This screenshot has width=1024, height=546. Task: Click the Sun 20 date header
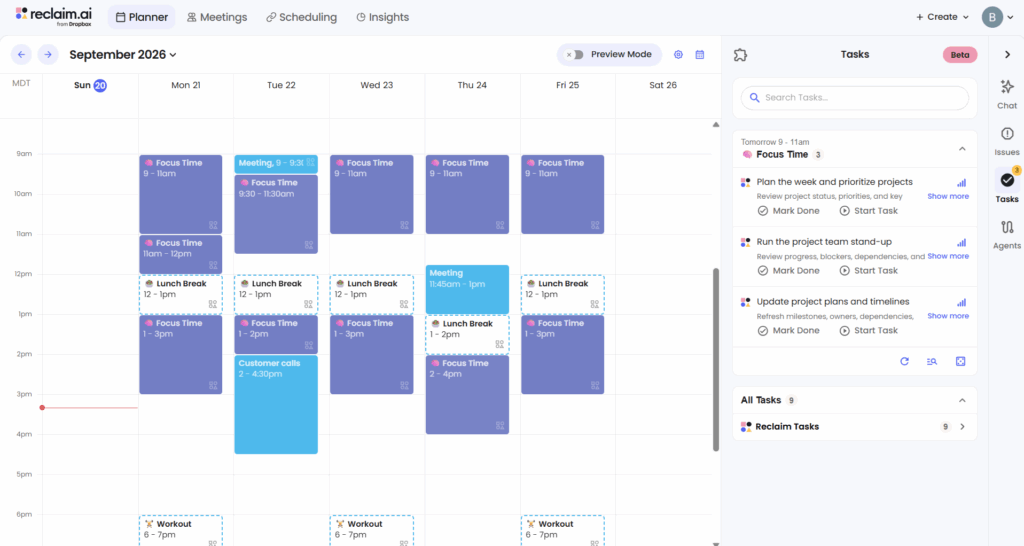tap(90, 85)
